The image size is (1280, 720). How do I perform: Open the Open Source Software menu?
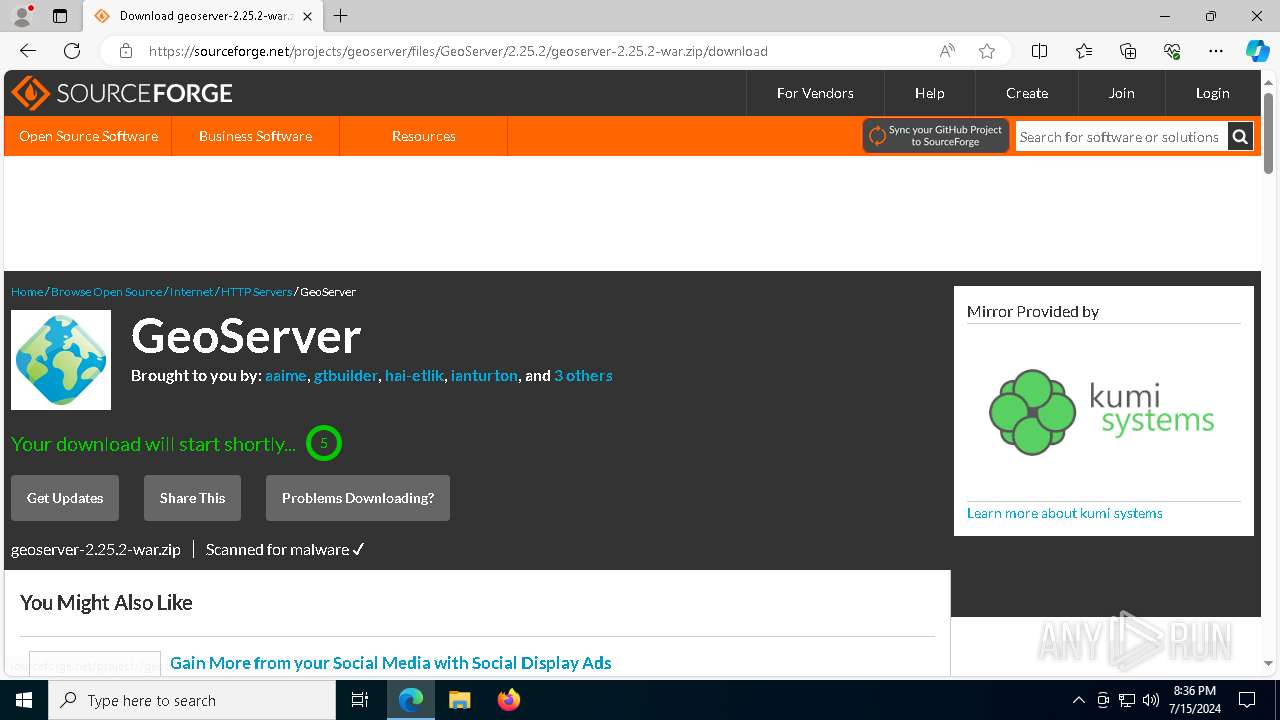click(x=88, y=136)
